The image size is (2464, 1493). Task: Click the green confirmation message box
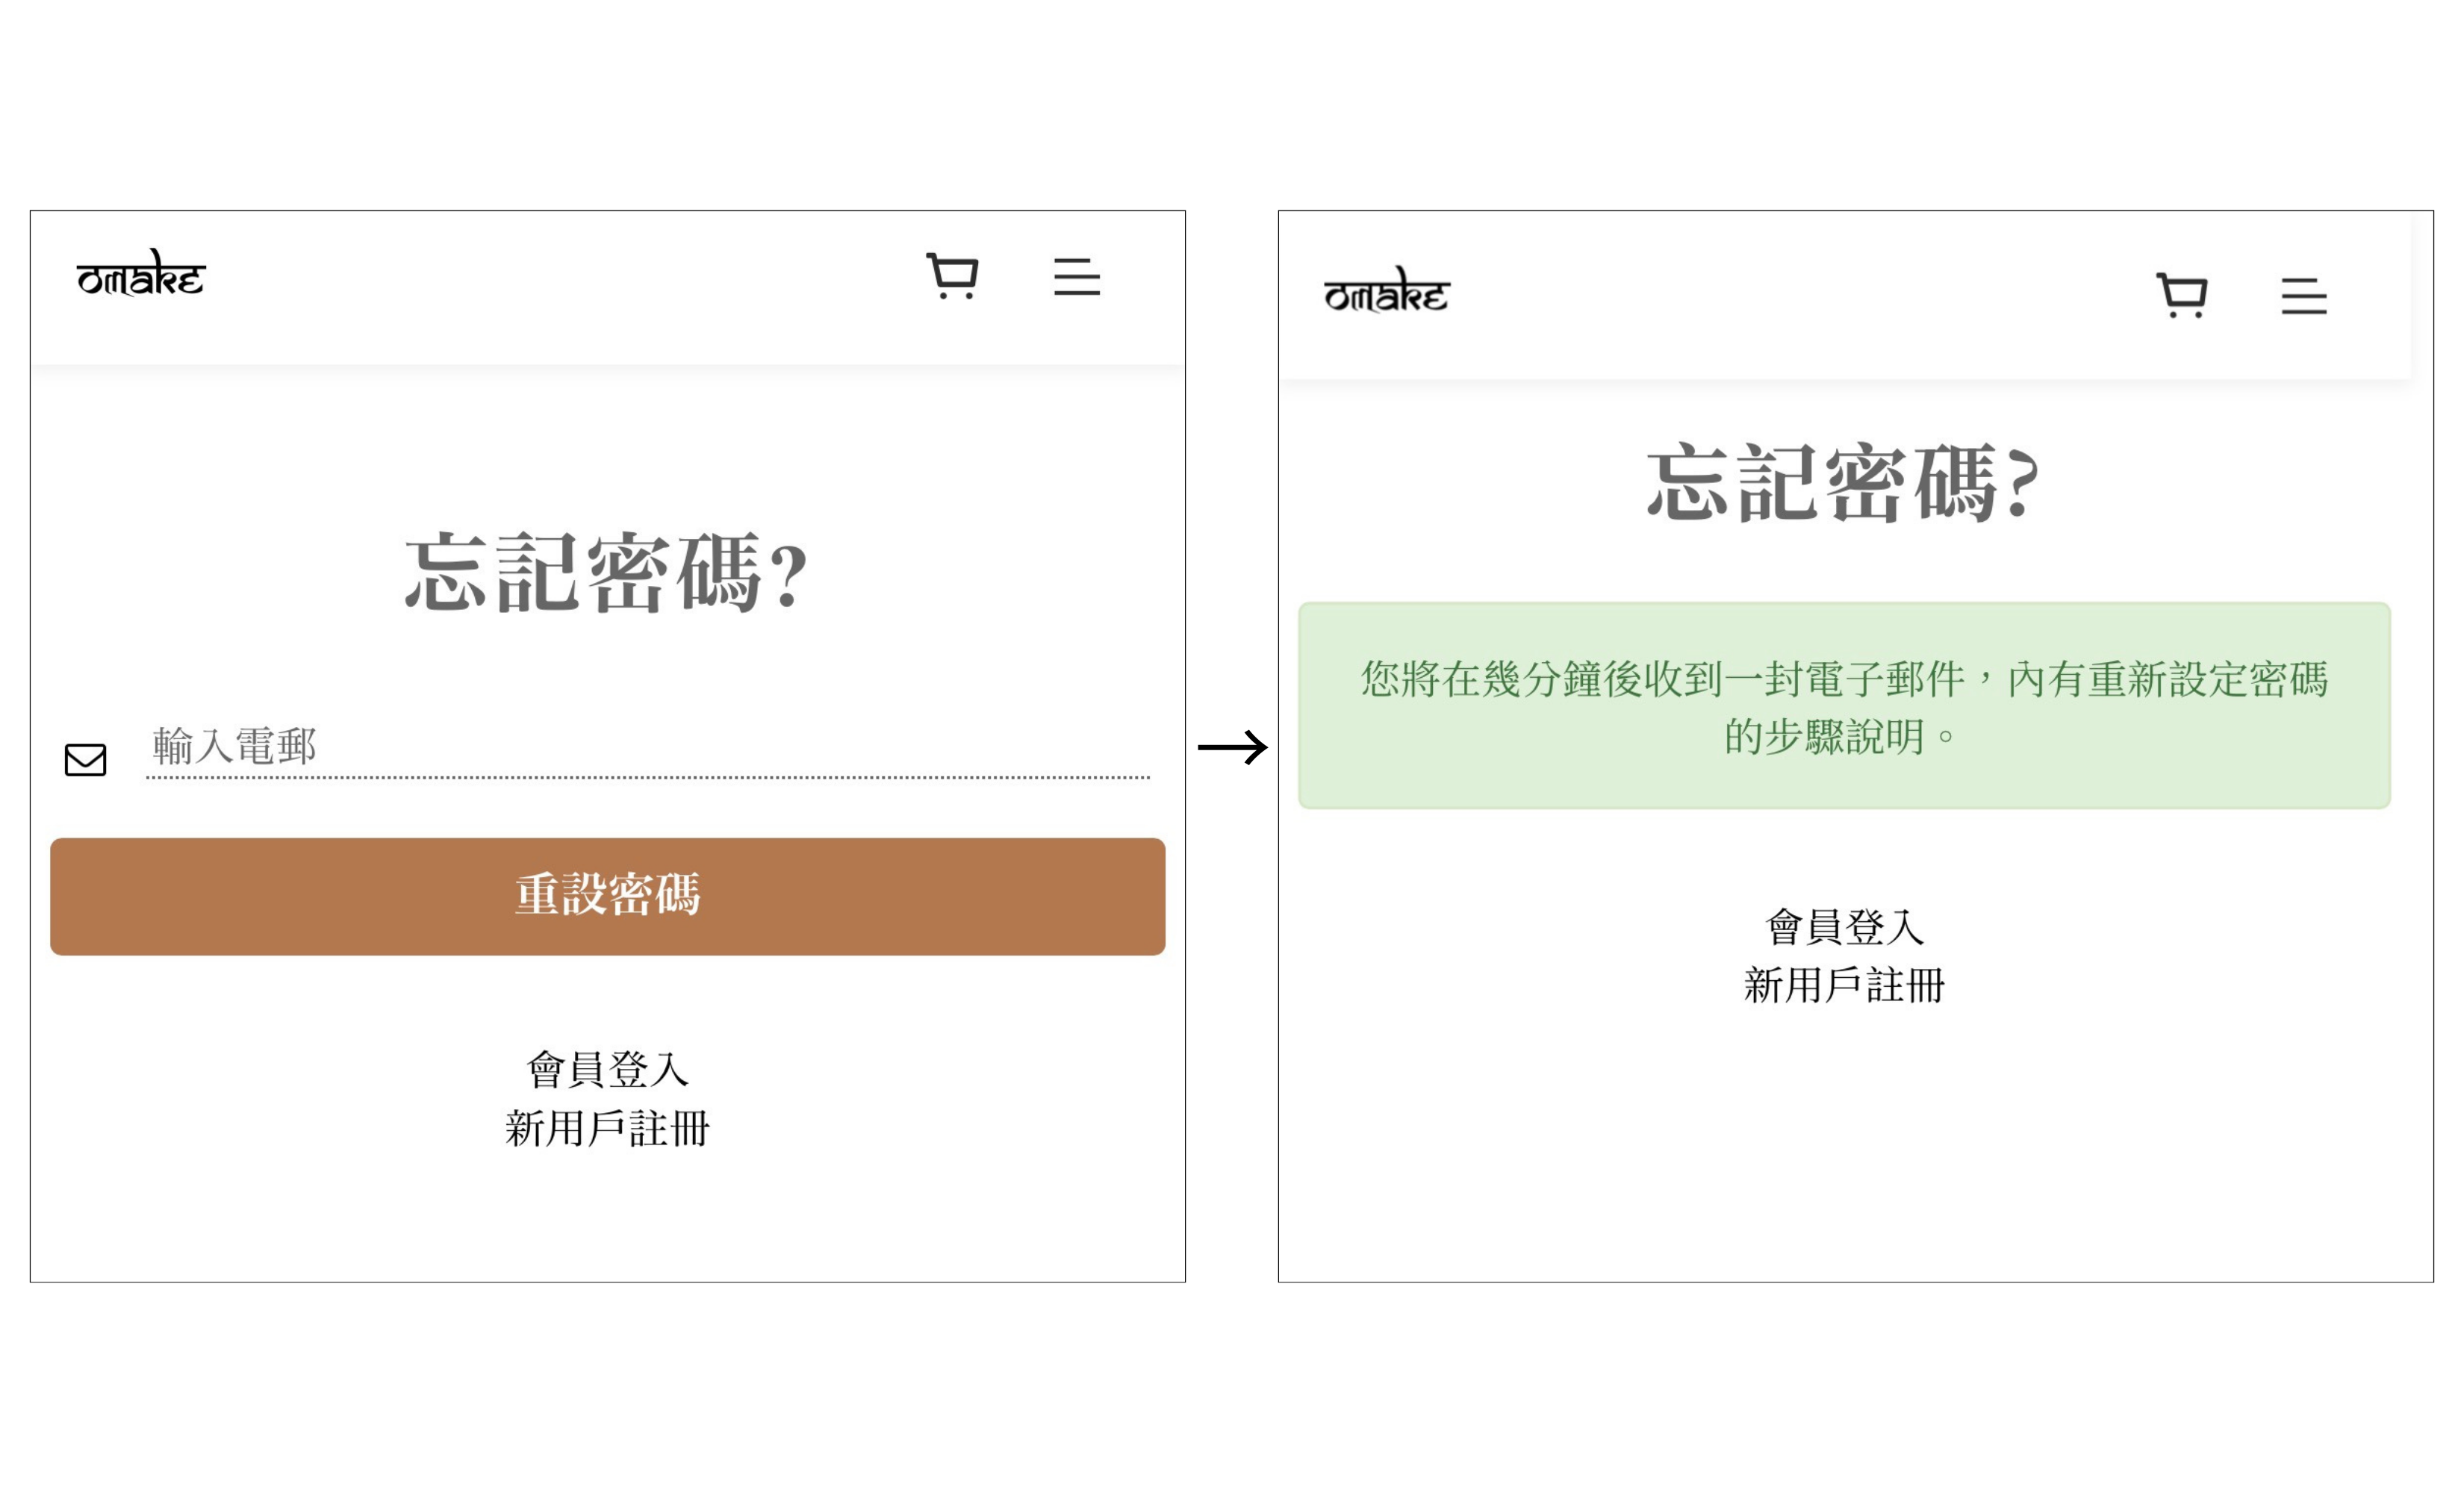tap(1844, 705)
